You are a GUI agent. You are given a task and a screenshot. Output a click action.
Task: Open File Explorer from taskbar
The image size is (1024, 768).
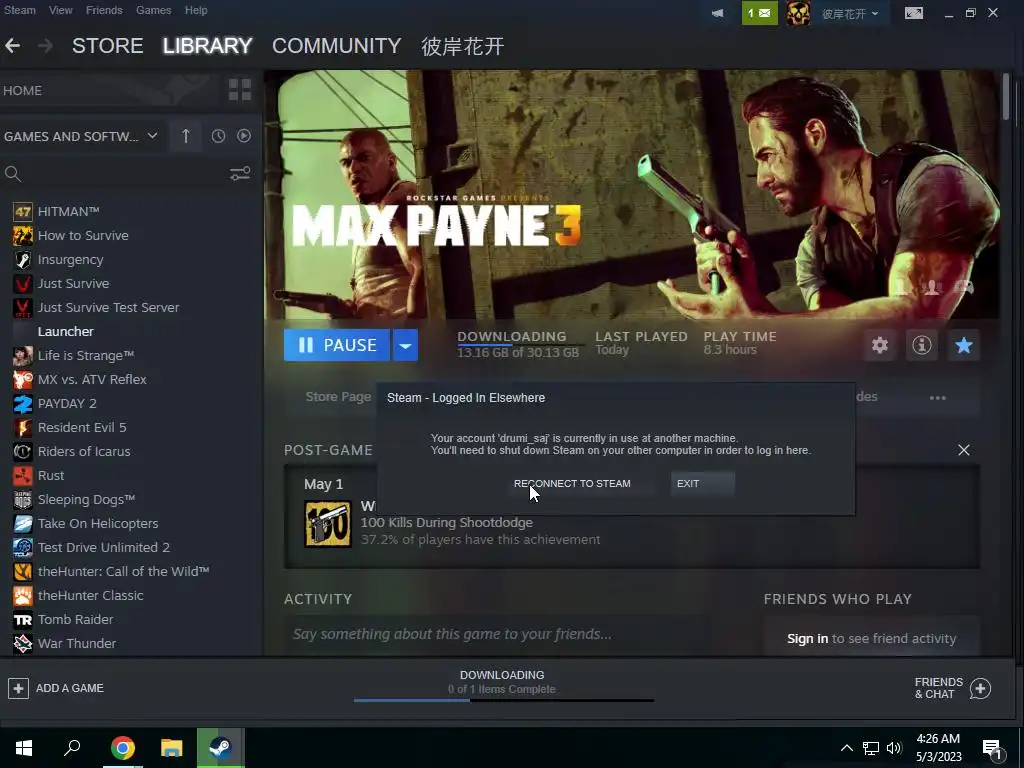pos(172,748)
